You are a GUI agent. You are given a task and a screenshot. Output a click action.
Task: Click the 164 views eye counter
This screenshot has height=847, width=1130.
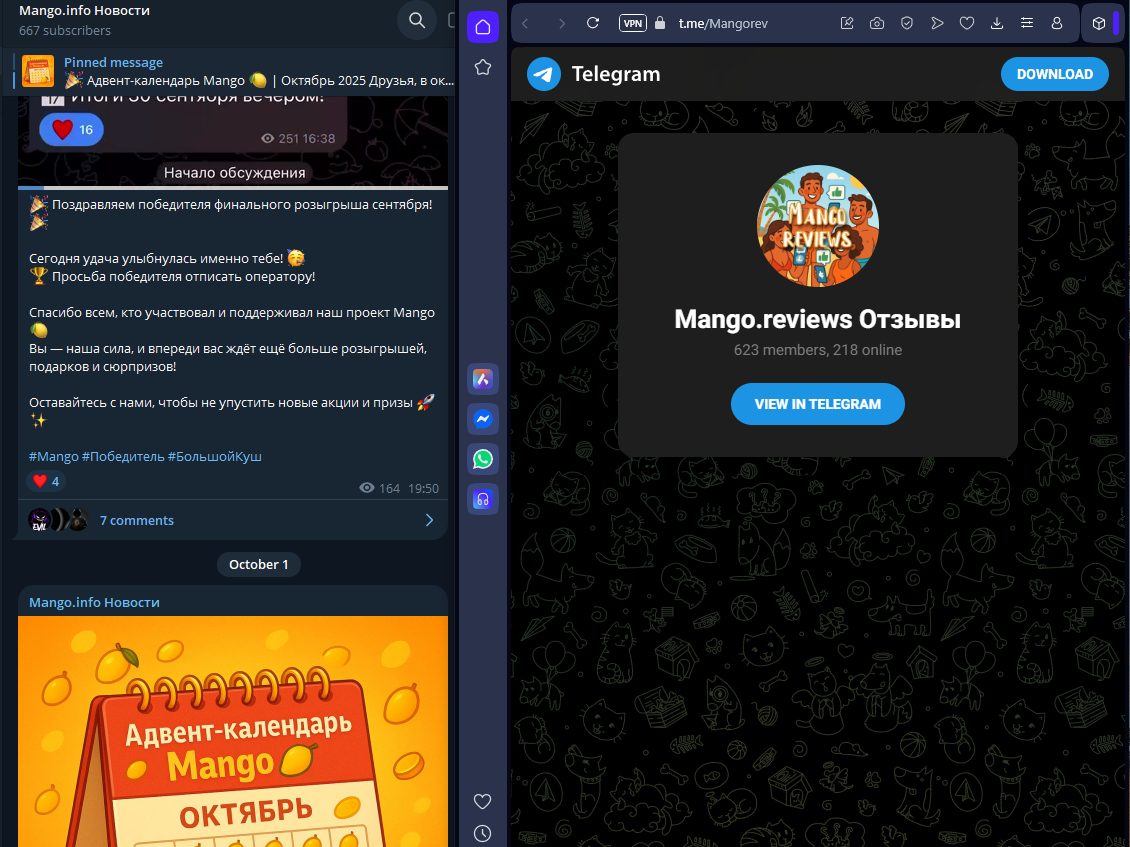(x=380, y=488)
